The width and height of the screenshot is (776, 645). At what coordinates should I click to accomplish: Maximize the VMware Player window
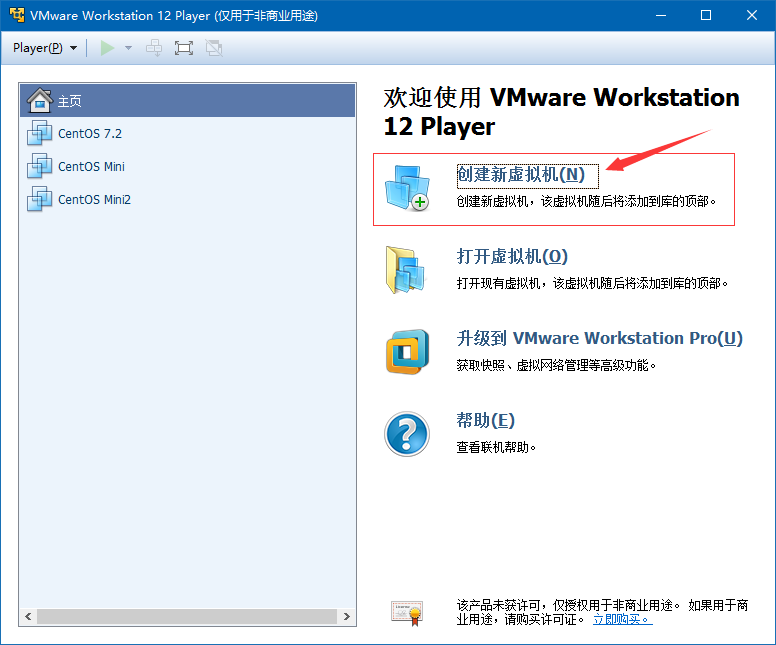(706, 15)
